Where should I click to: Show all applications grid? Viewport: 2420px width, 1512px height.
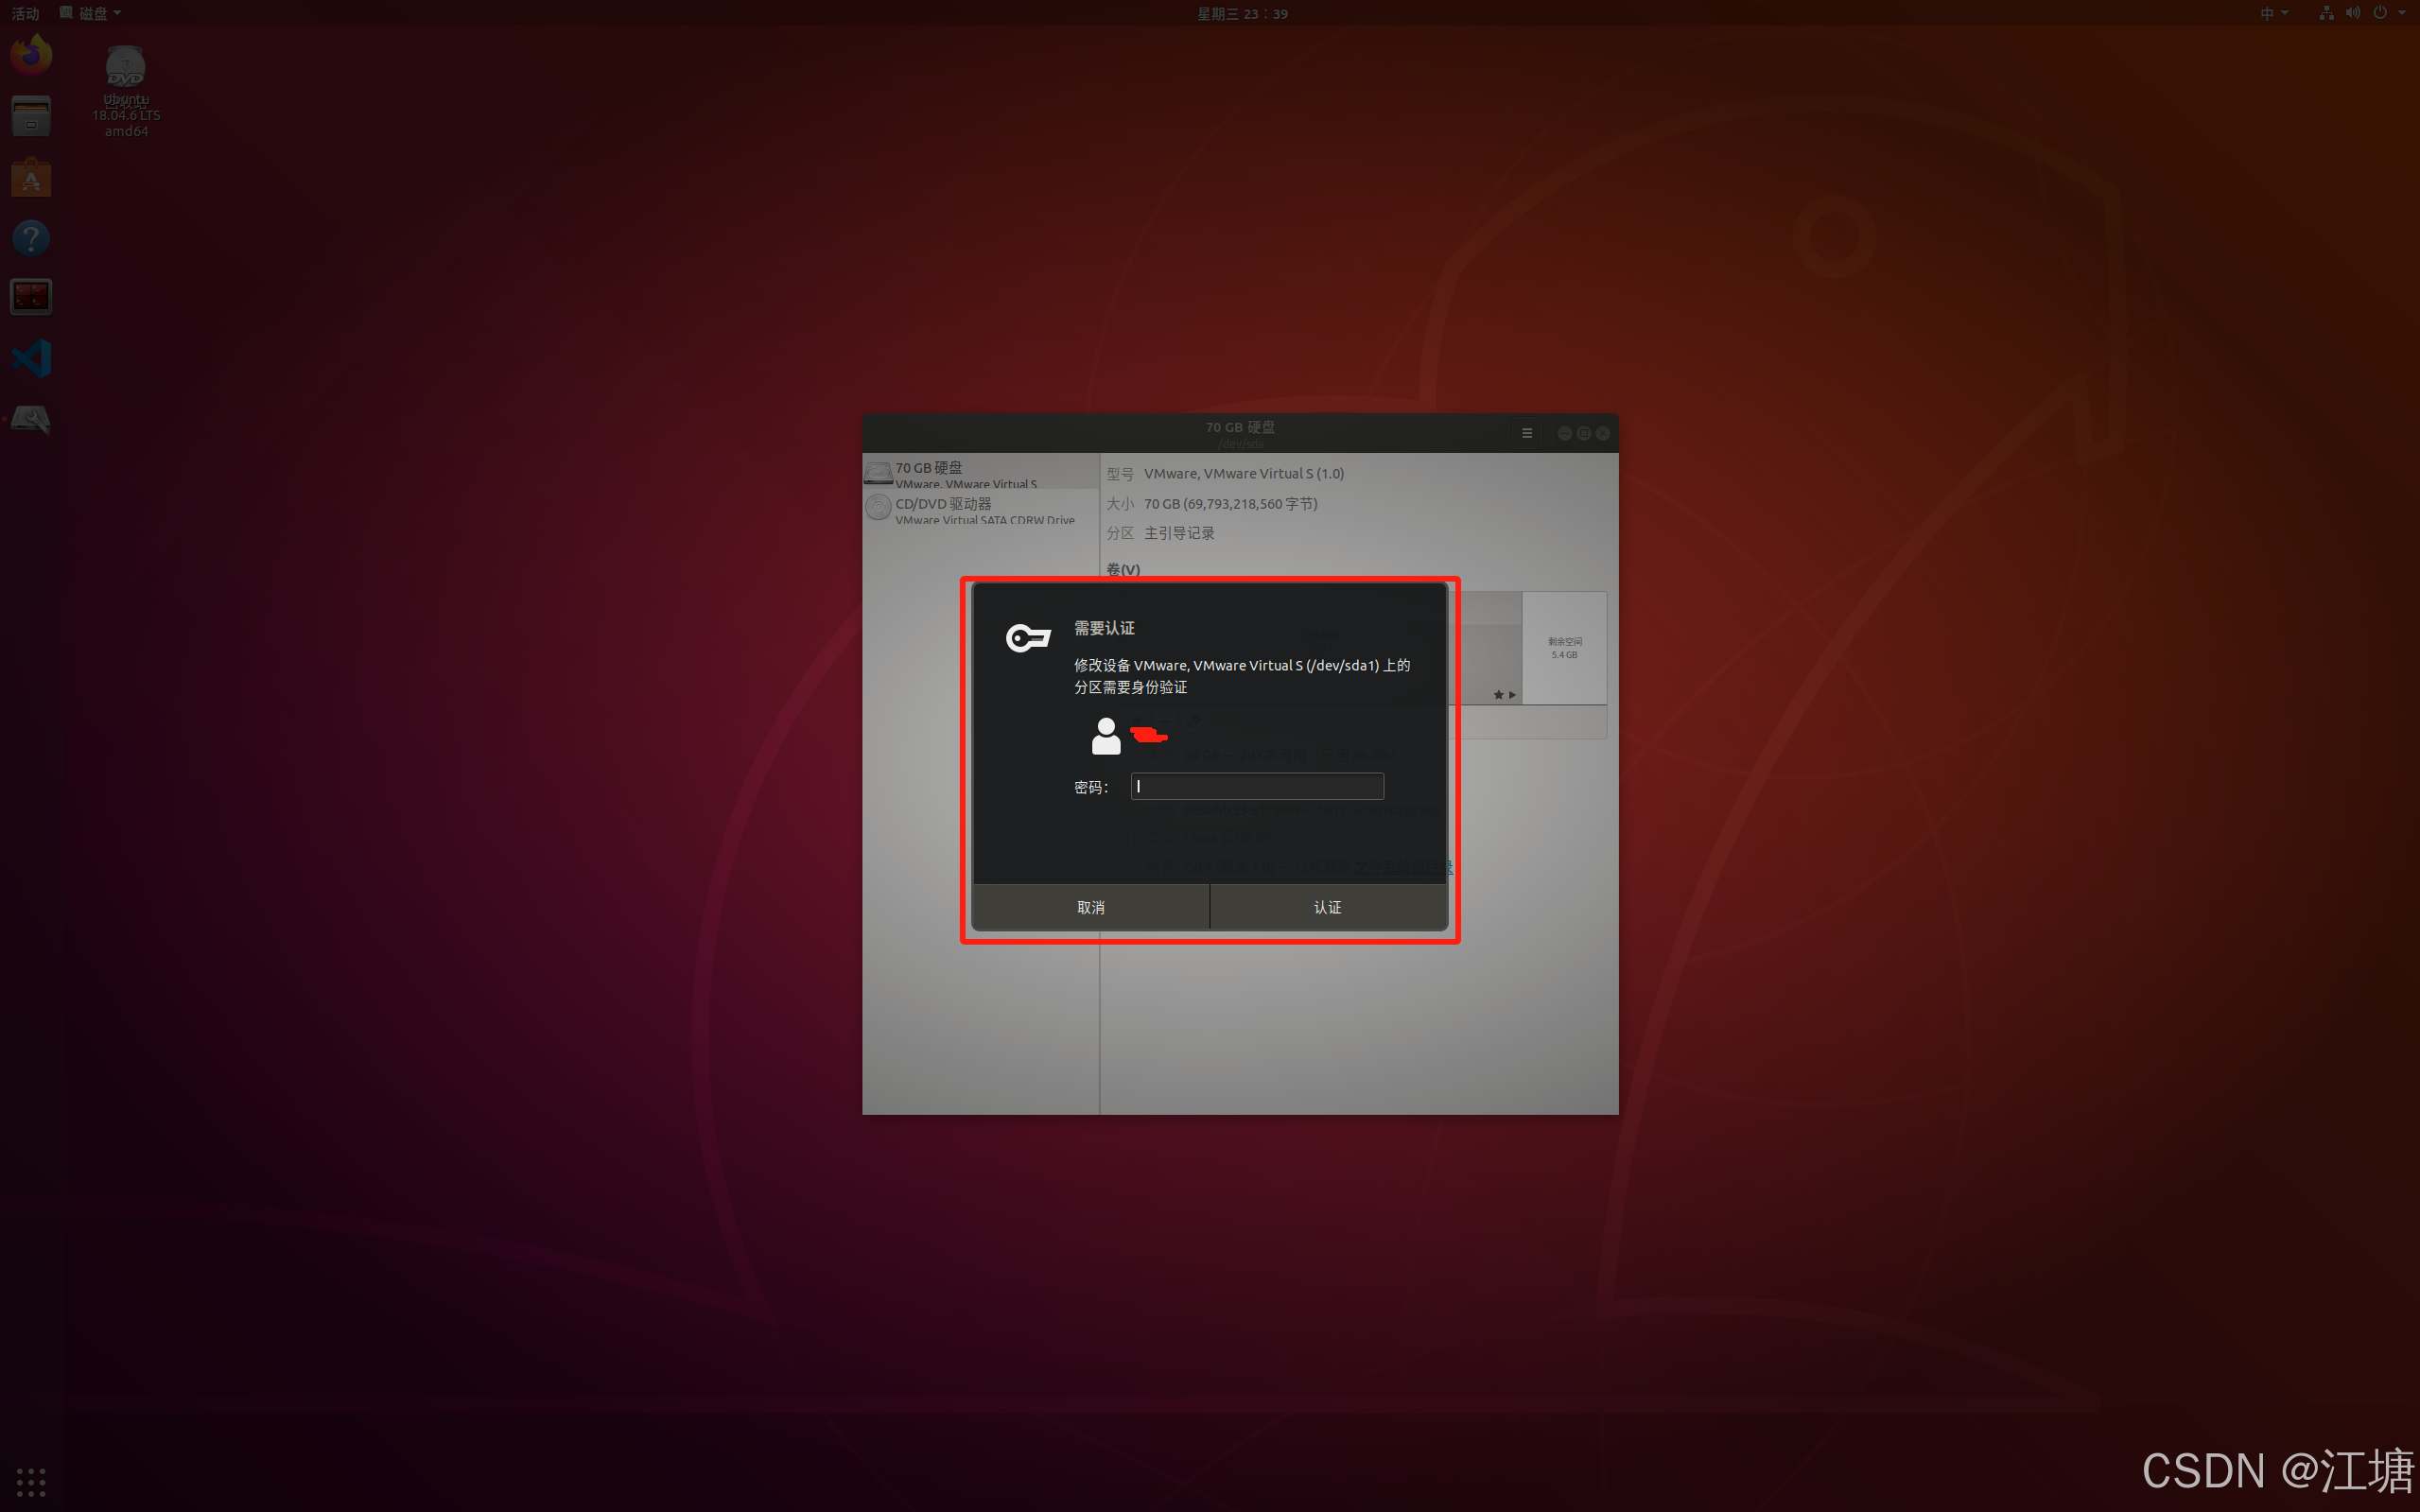pos(31,1481)
